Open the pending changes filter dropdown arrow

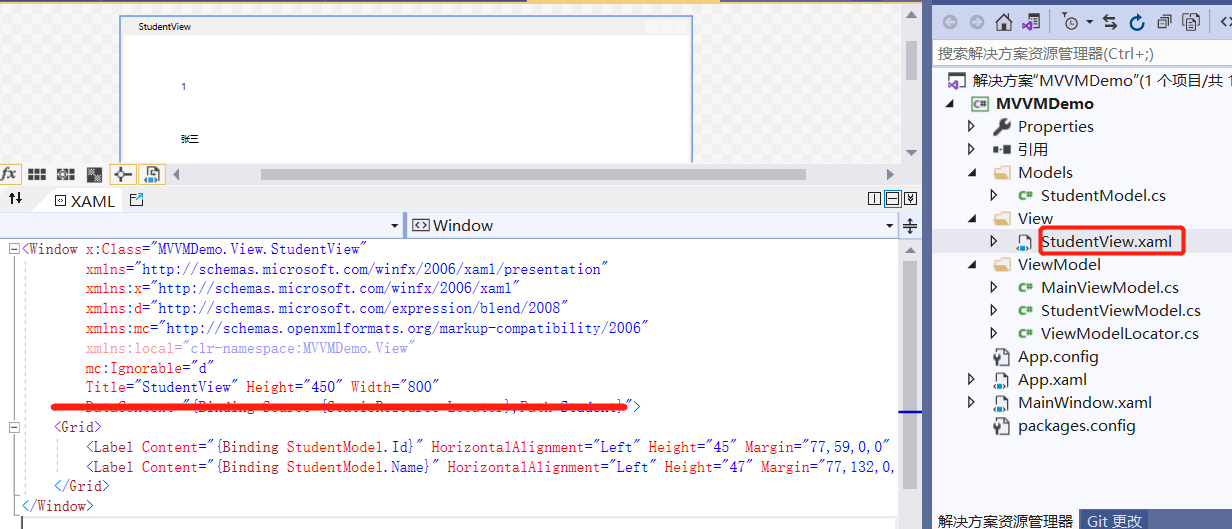click(x=1089, y=22)
